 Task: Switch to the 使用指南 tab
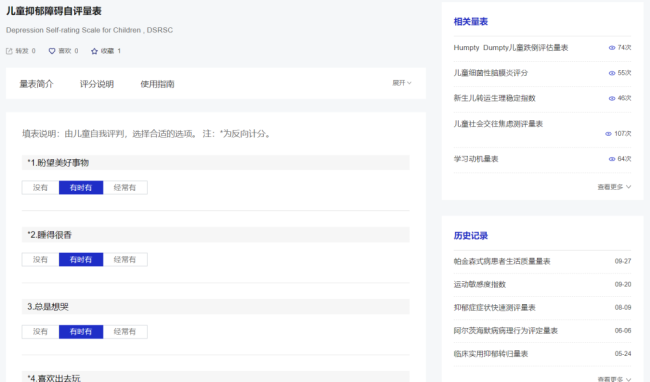click(x=157, y=84)
